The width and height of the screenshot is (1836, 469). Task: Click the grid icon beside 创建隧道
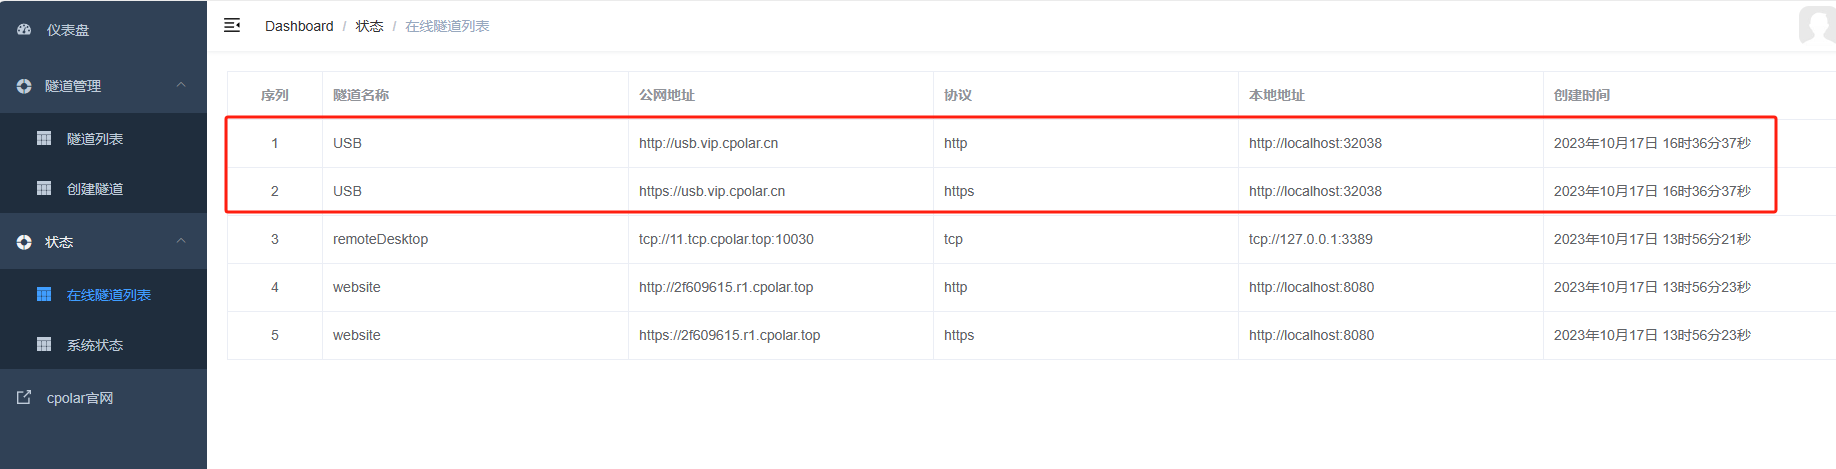pos(44,188)
